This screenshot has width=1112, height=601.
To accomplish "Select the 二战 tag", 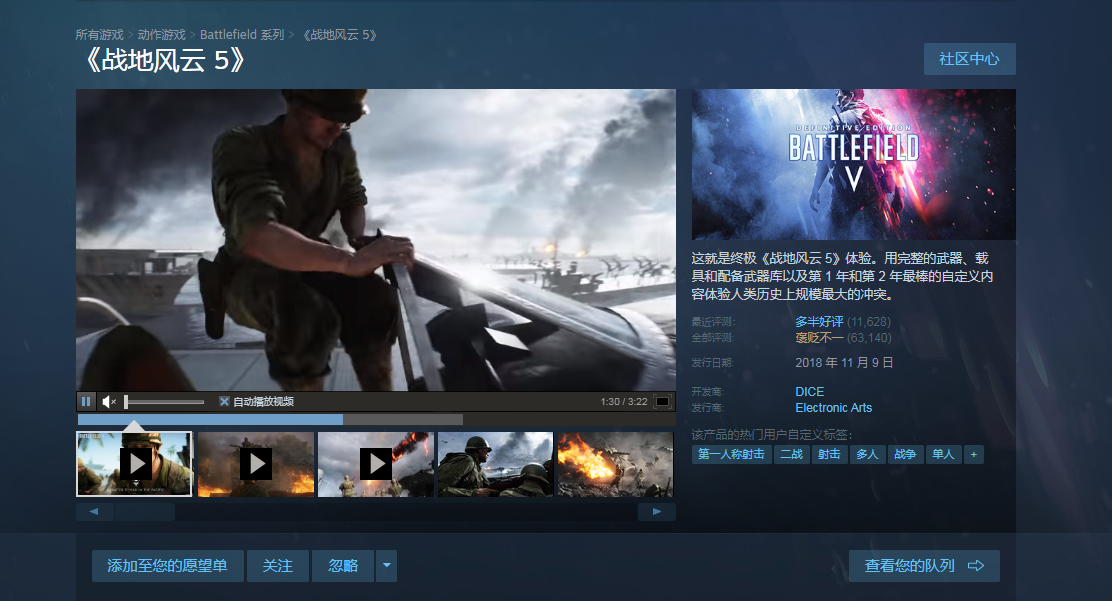I will click(x=791, y=454).
